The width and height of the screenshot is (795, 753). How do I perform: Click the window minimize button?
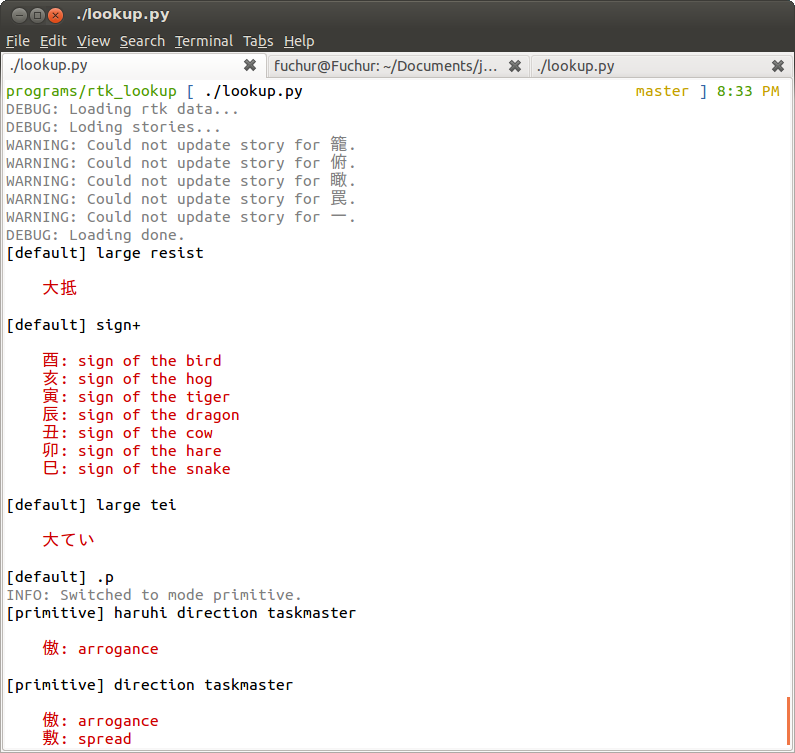[x=19, y=15]
